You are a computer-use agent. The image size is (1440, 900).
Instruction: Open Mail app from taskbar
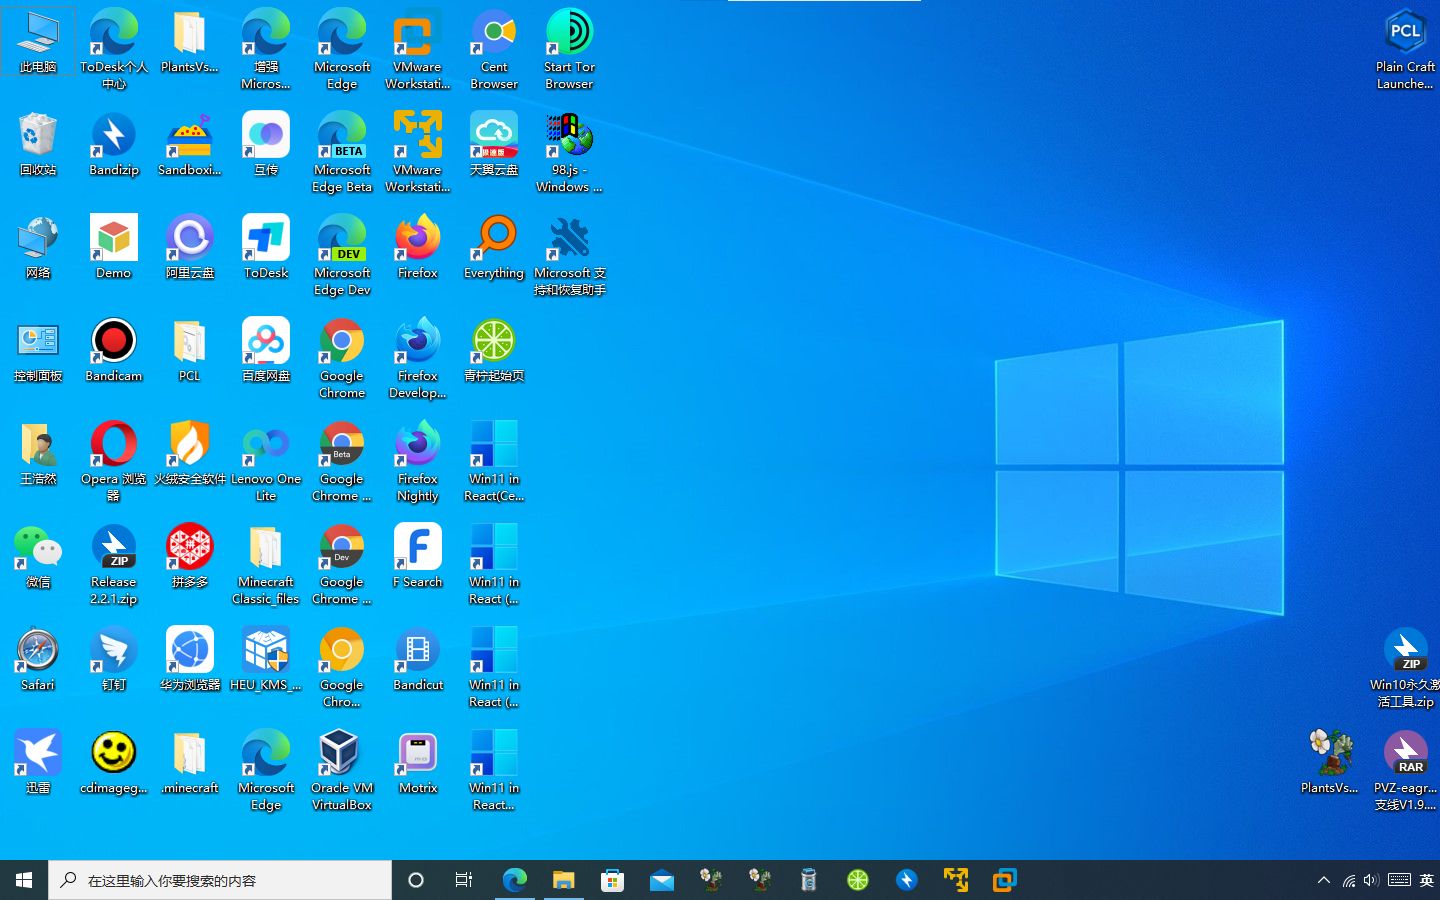662,880
